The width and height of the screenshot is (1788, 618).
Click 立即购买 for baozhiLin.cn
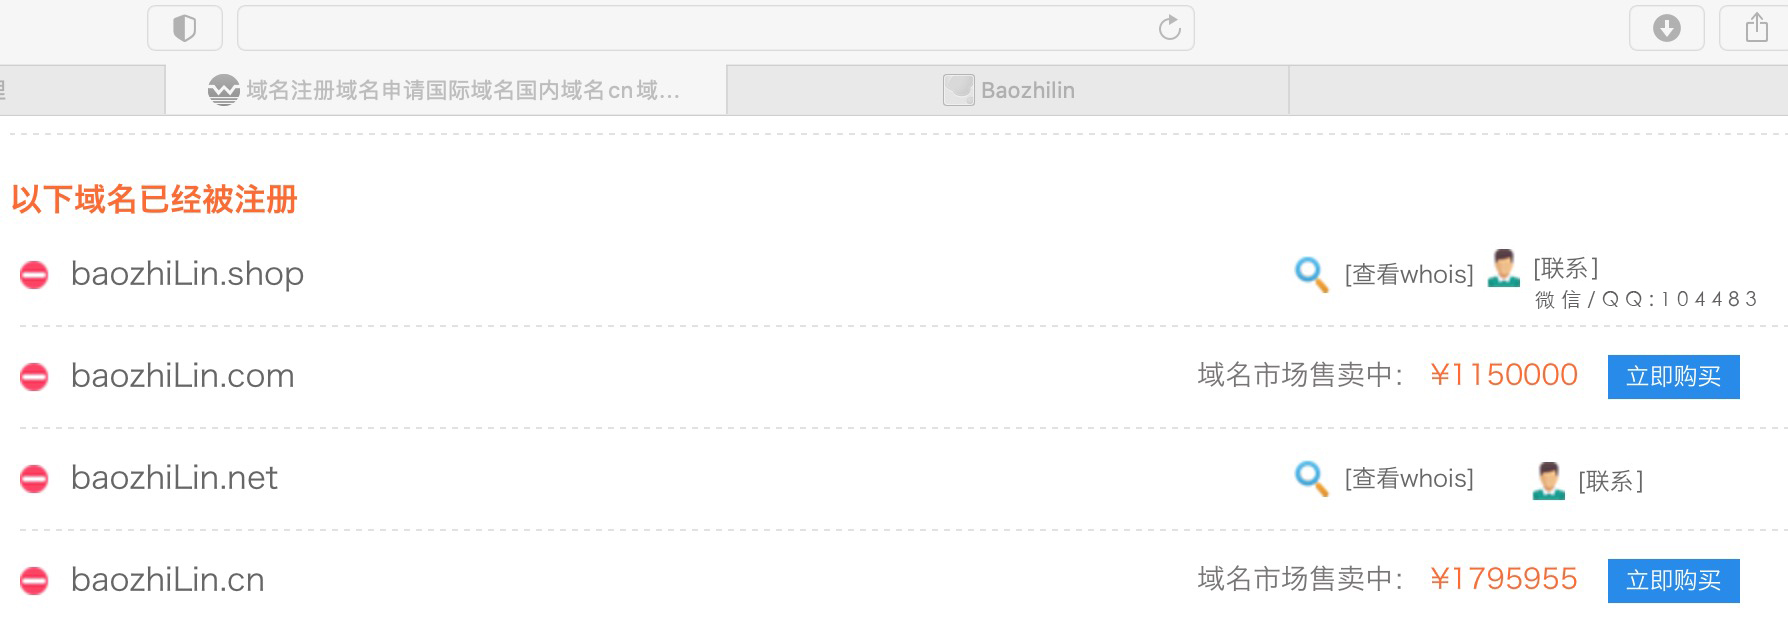(1673, 581)
